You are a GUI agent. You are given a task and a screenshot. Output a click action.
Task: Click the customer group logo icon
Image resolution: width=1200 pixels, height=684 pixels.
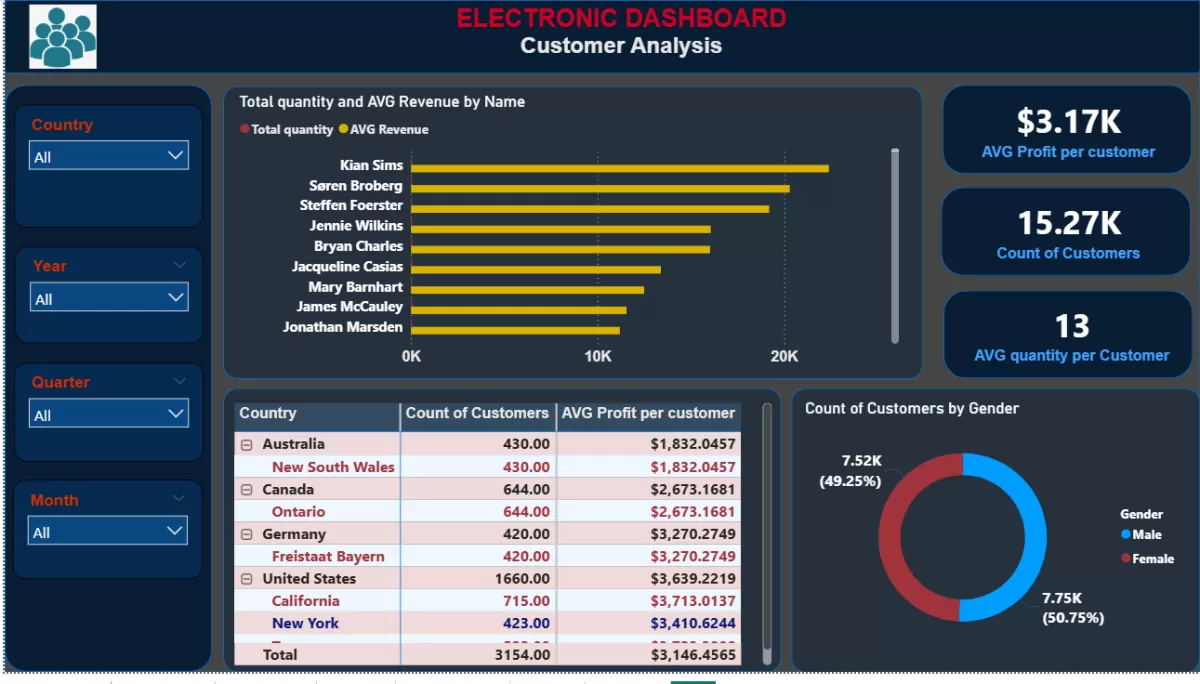pyautogui.click(x=63, y=37)
